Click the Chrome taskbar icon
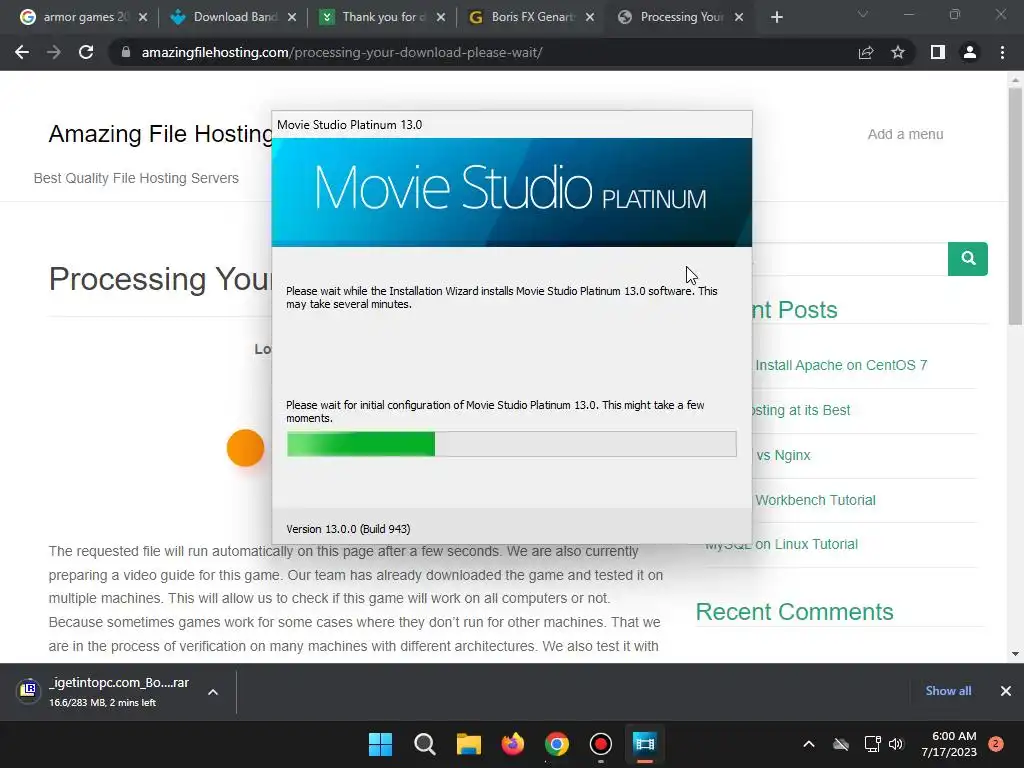The width and height of the screenshot is (1024, 768). click(556, 744)
